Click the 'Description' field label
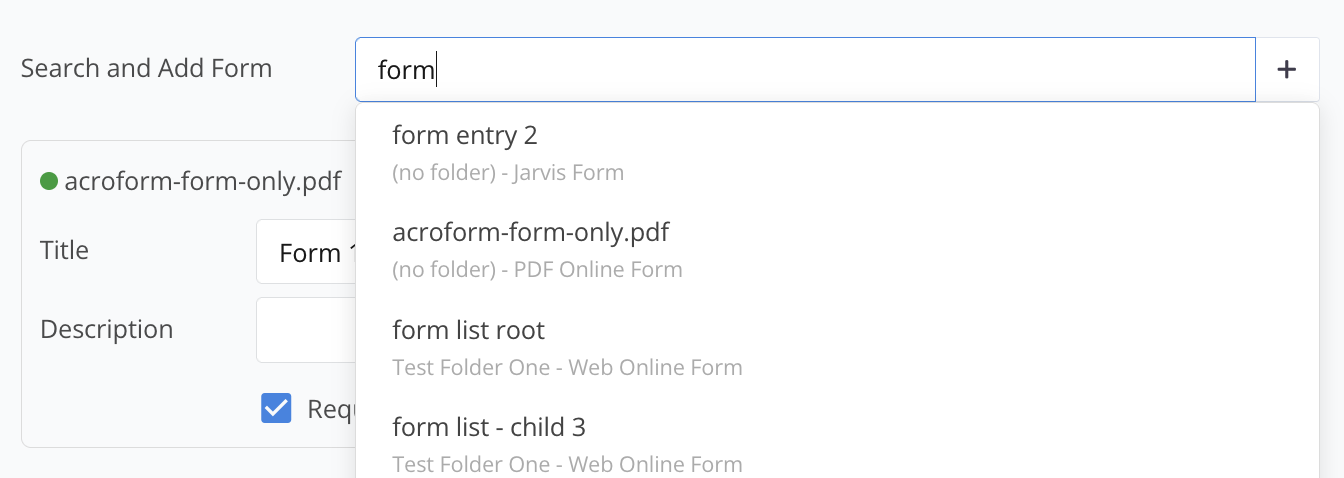The width and height of the screenshot is (1344, 478). [x=106, y=329]
